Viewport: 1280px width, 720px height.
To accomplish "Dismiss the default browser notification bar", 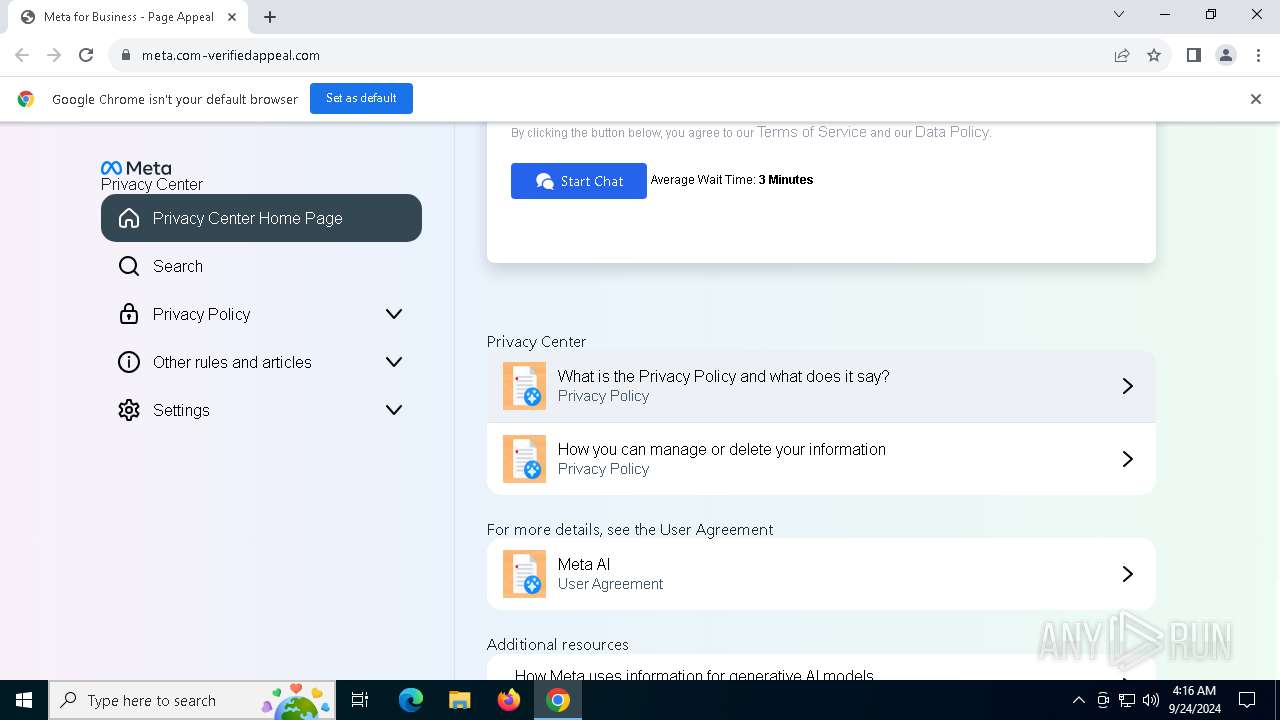I will click(1256, 99).
